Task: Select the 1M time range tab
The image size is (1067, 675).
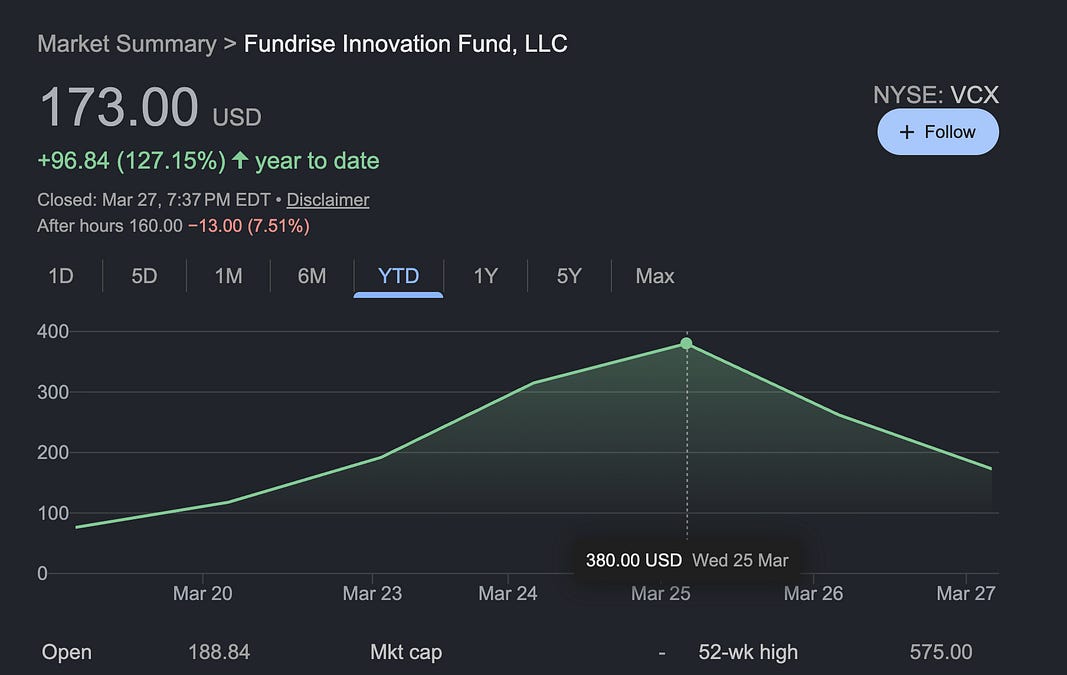Action: coord(229,276)
